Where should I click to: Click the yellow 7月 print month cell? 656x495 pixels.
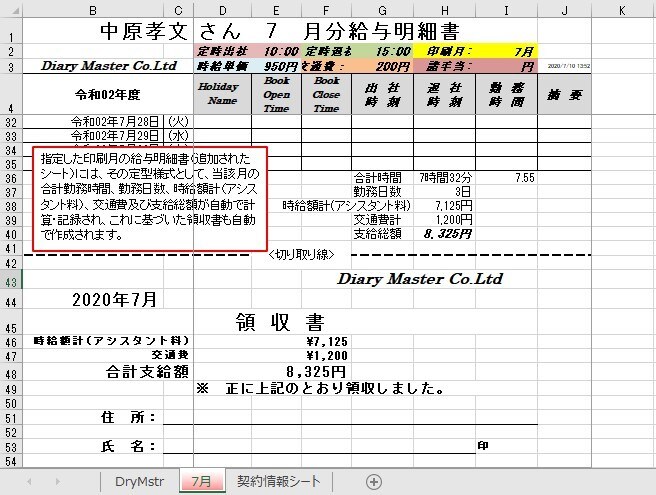click(x=506, y=51)
